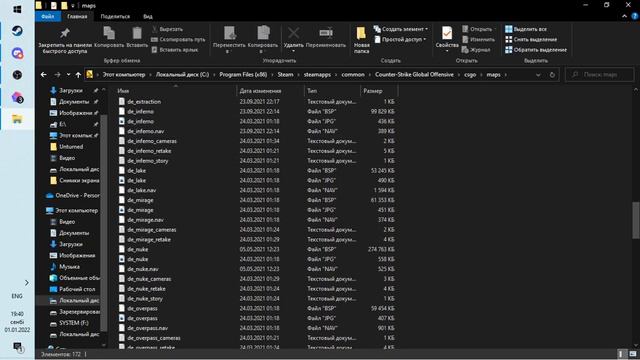Viewport: 640px width, 360px height.
Task: Click the pin to Quick Access icon
Action: click(x=64, y=33)
